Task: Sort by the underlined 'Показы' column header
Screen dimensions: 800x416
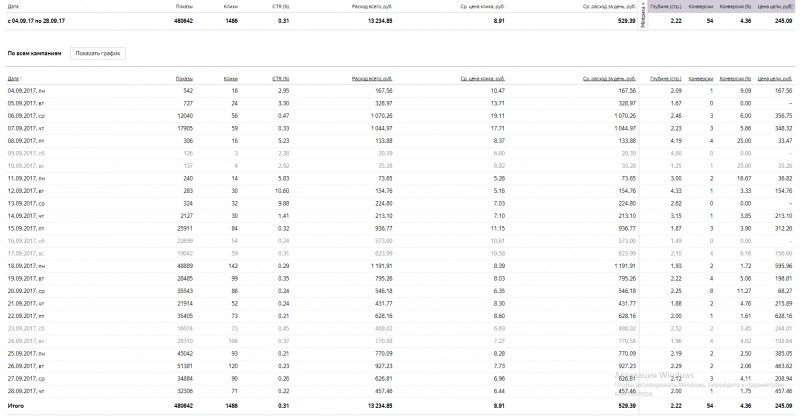Action: pos(183,78)
